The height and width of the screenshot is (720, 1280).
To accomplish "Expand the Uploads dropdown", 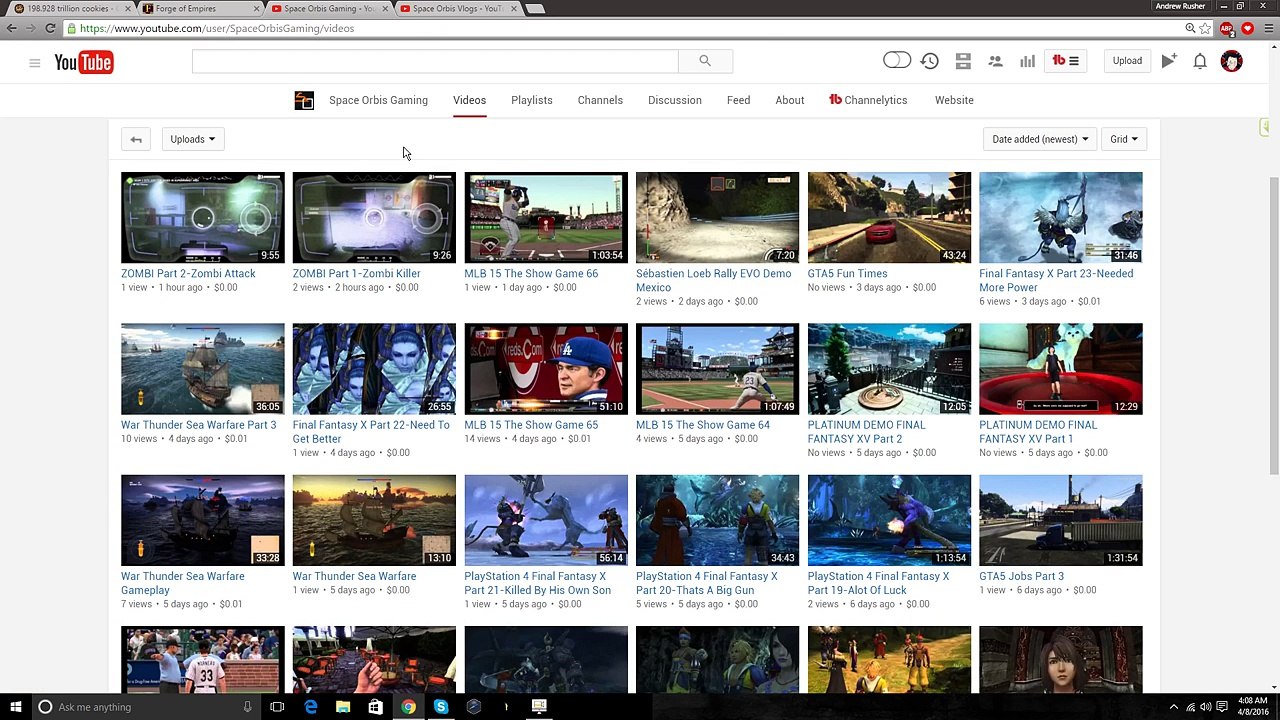I will (193, 139).
